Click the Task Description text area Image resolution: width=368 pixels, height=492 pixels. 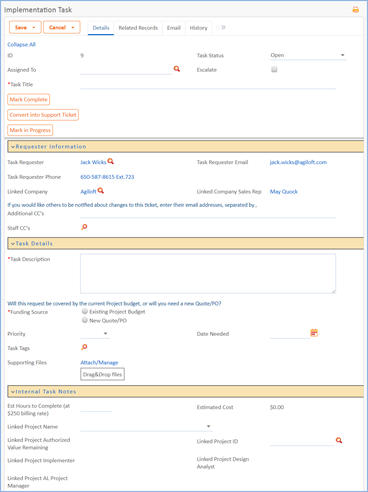coord(208,274)
